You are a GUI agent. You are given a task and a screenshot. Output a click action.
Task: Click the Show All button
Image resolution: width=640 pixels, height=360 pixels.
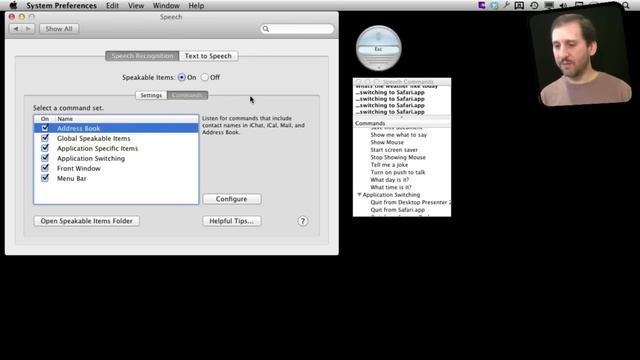point(59,29)
